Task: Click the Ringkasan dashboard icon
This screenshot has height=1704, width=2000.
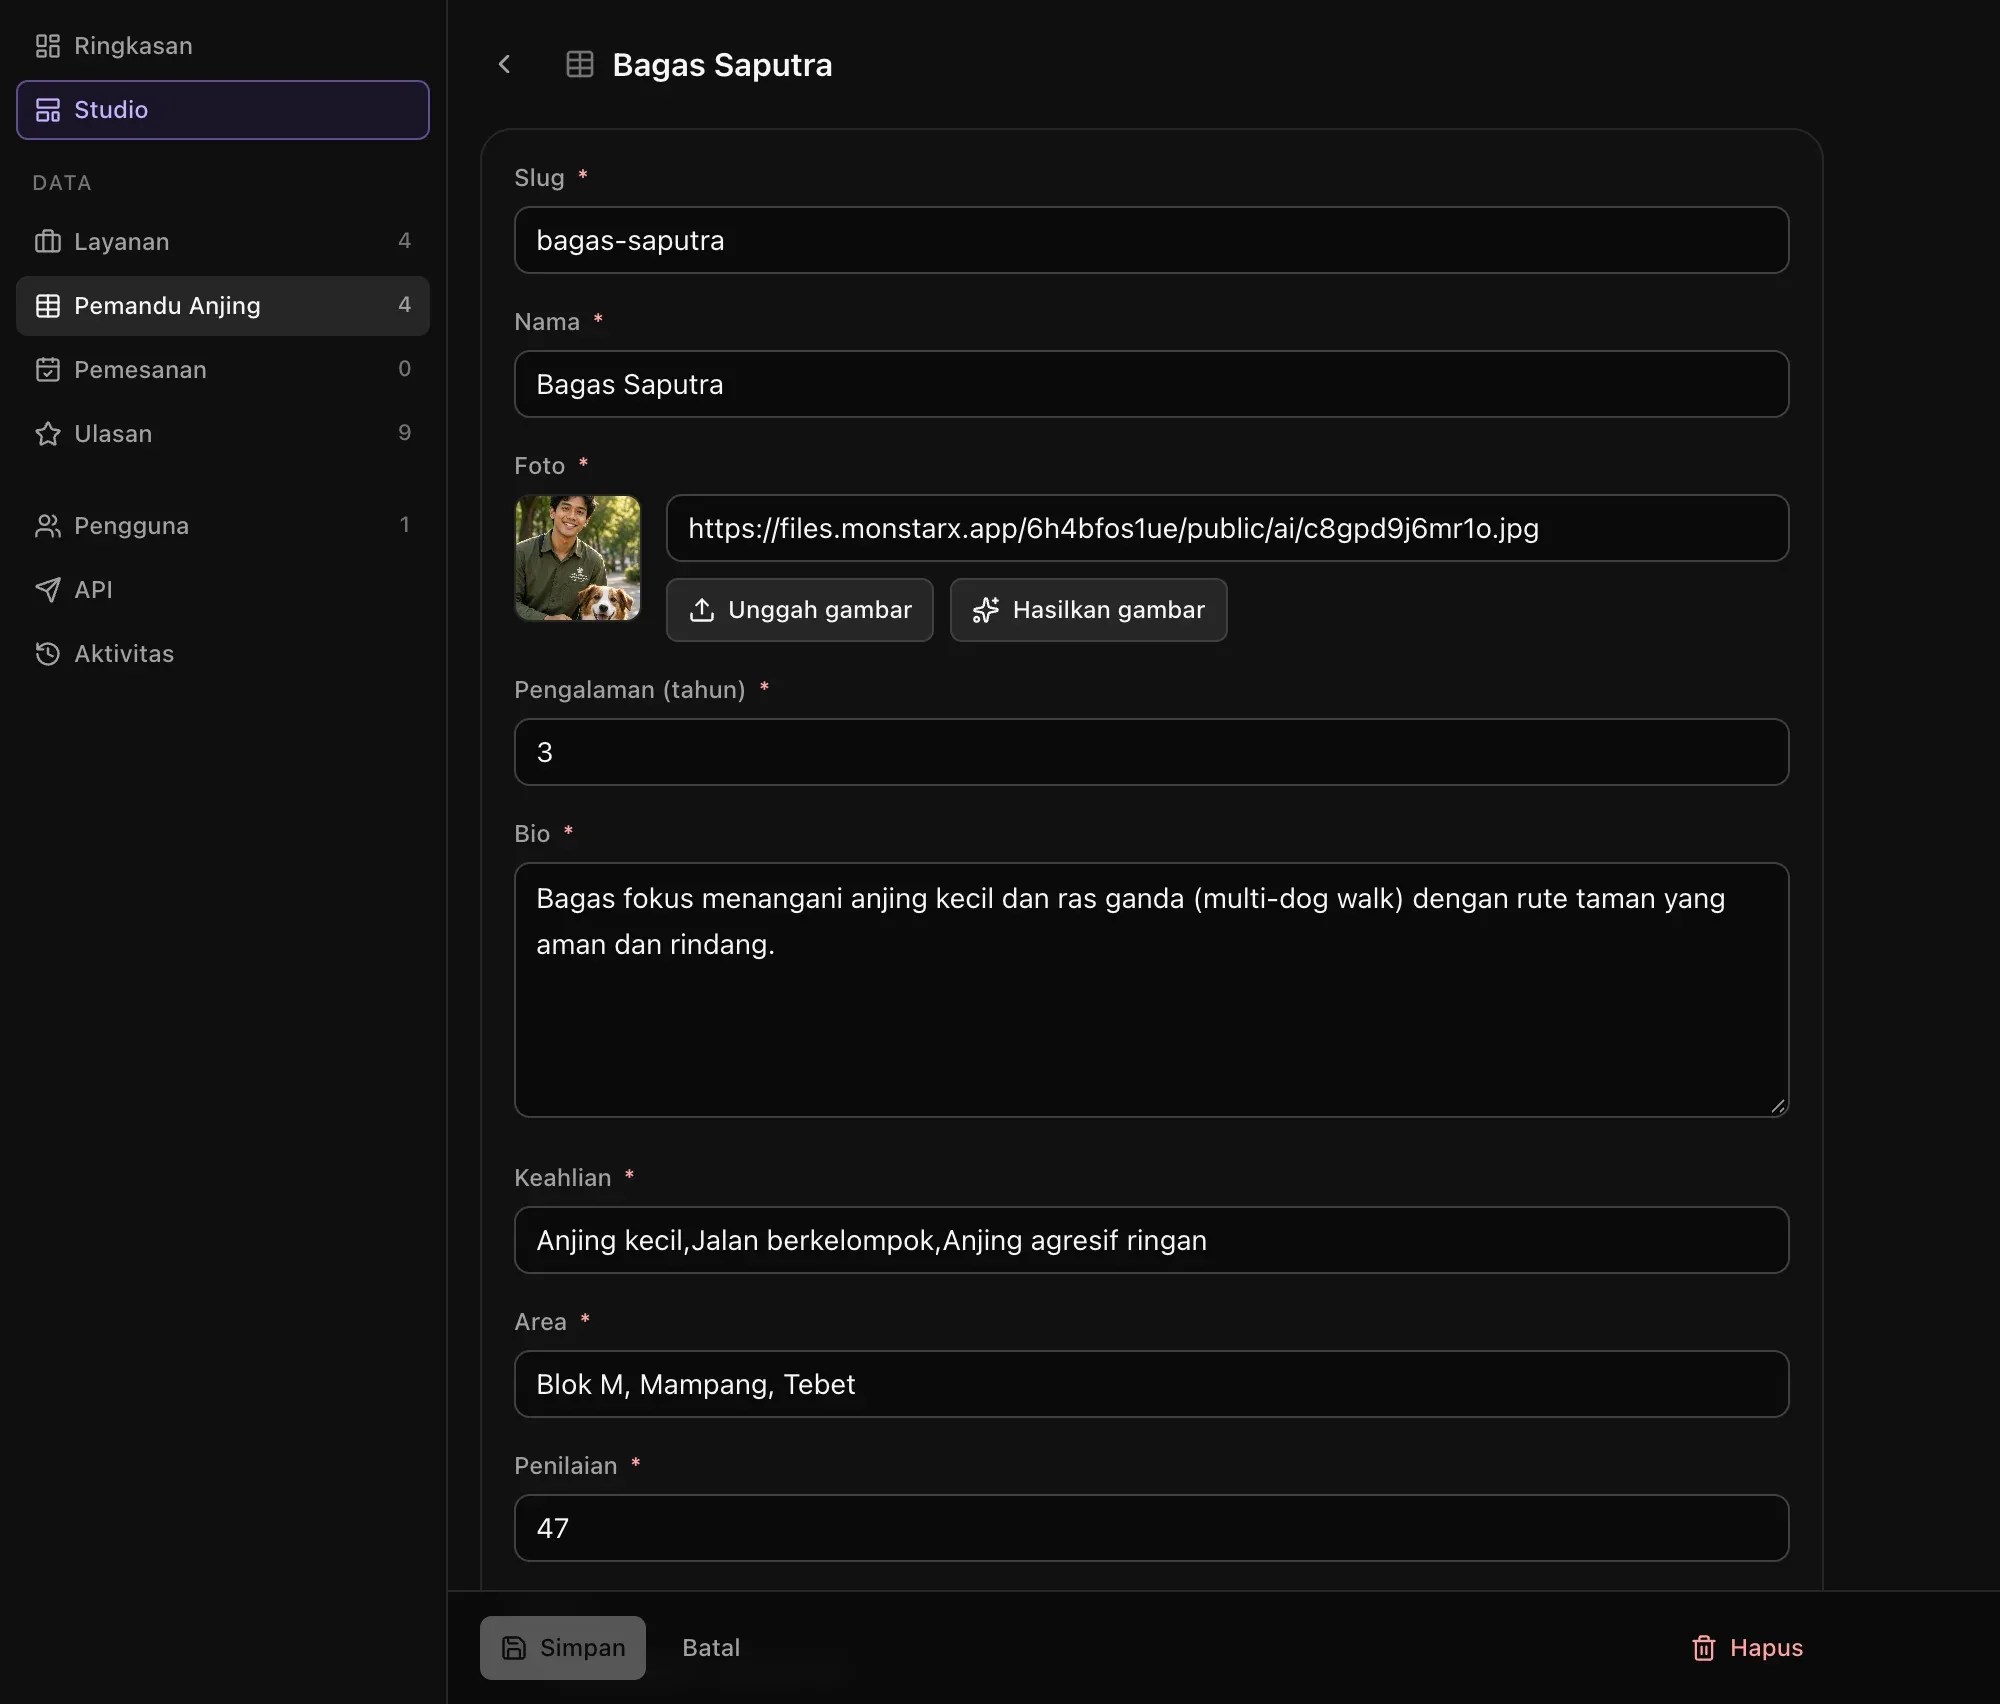Action: pos(47,46)
